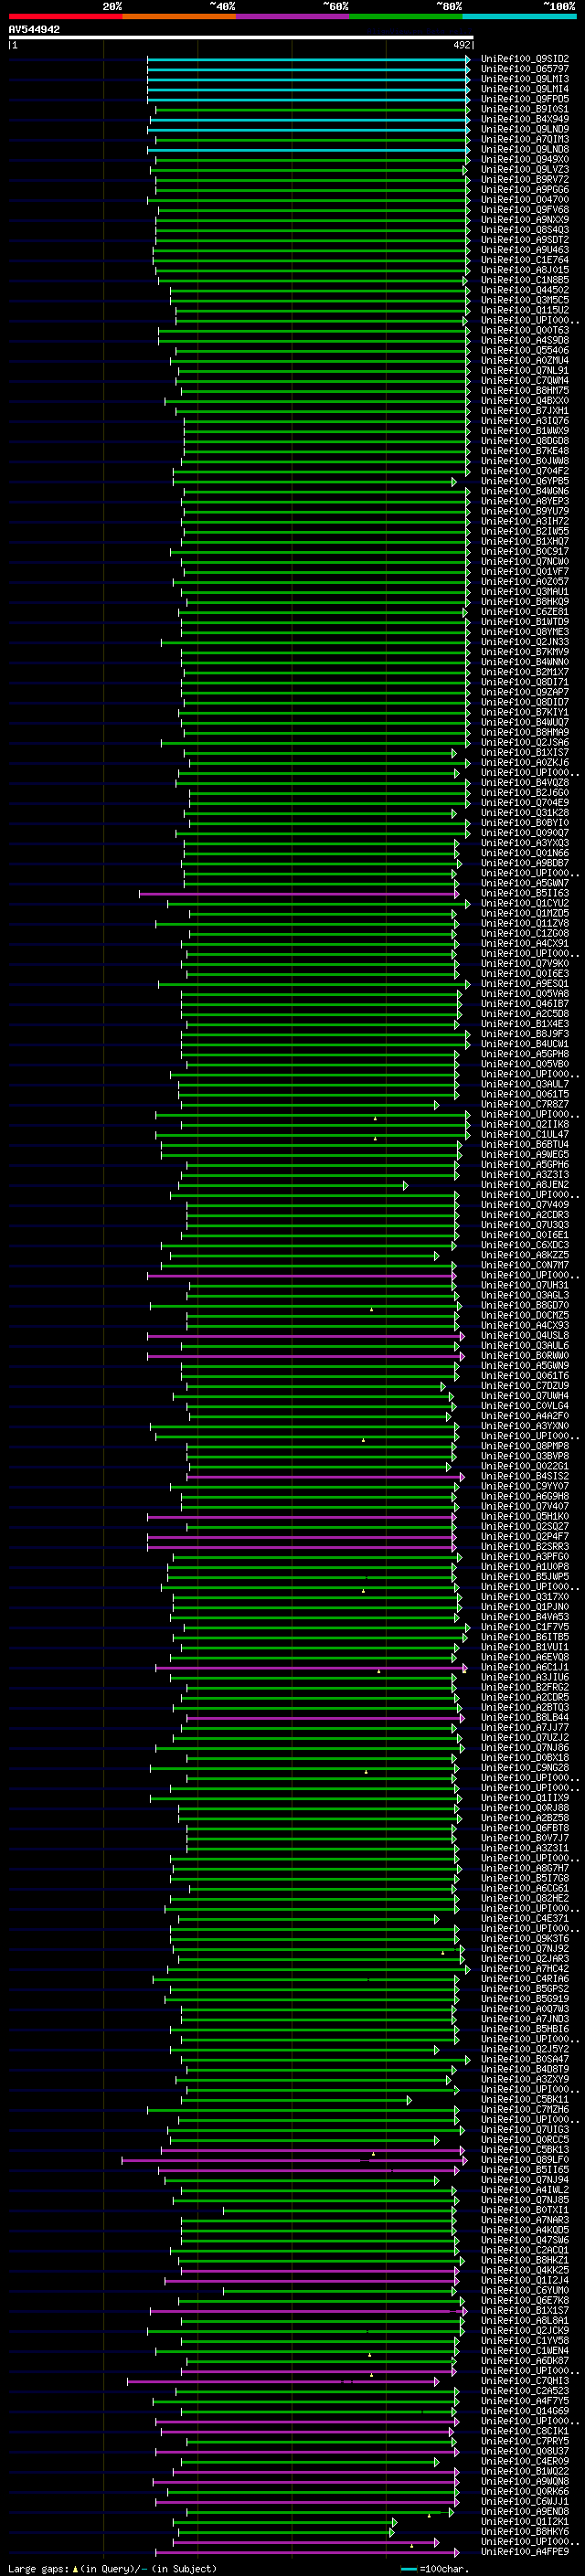This screenshot has width=585, height=2576.
Task: Click the cyan ~100% identity legend bar
Action: (x=519, y=16)
